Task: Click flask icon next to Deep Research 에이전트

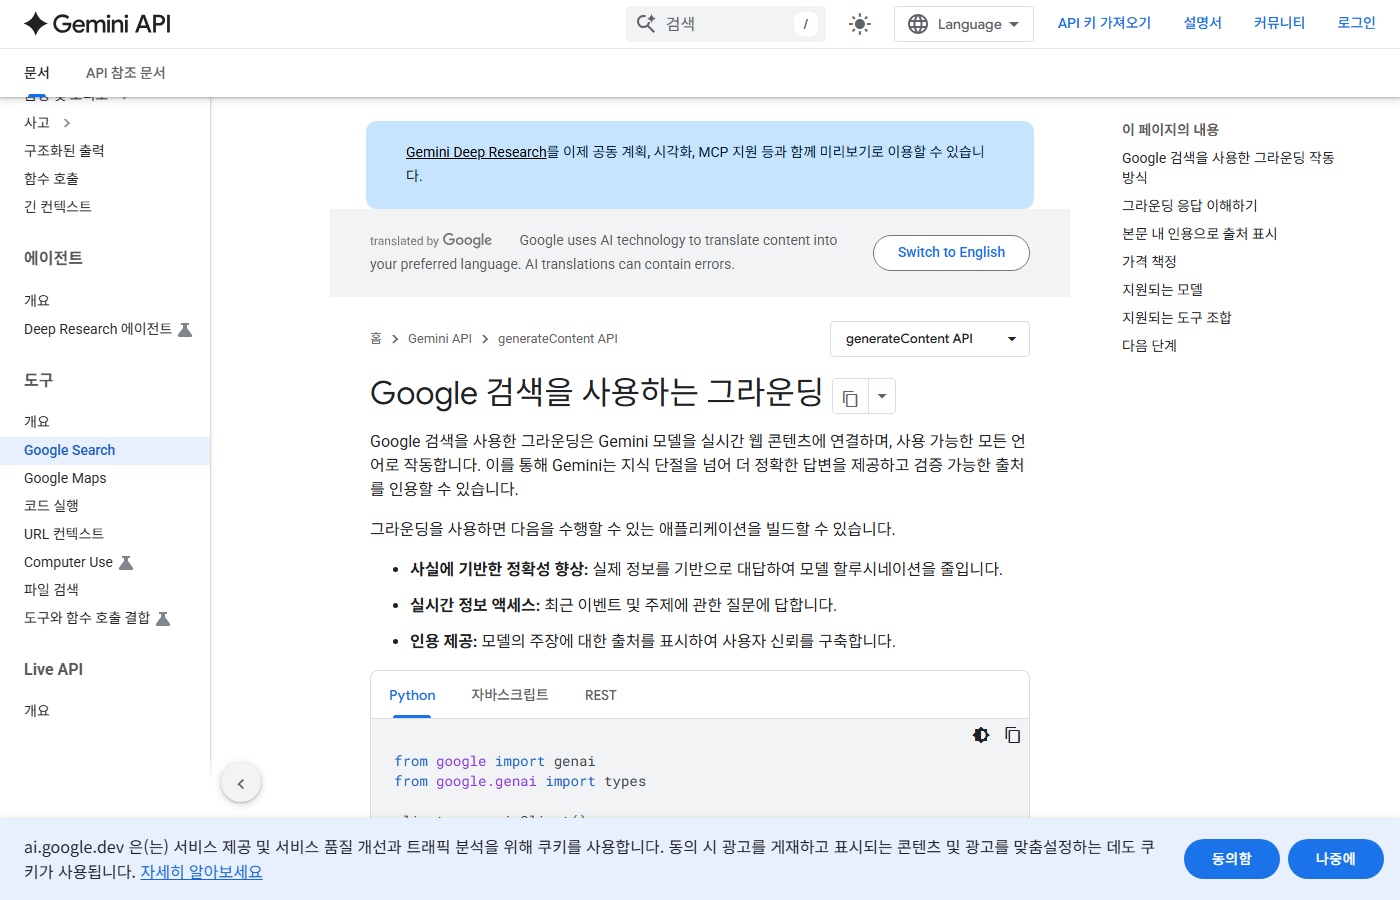Action: click(185, 329)
